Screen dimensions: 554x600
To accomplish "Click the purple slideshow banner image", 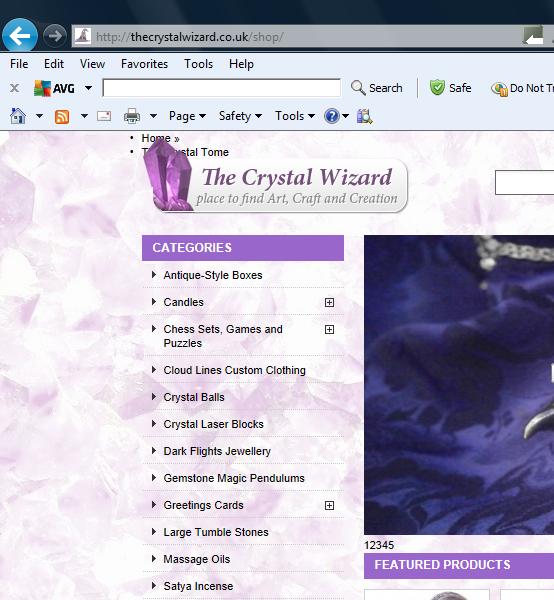I will pos(459,385).
